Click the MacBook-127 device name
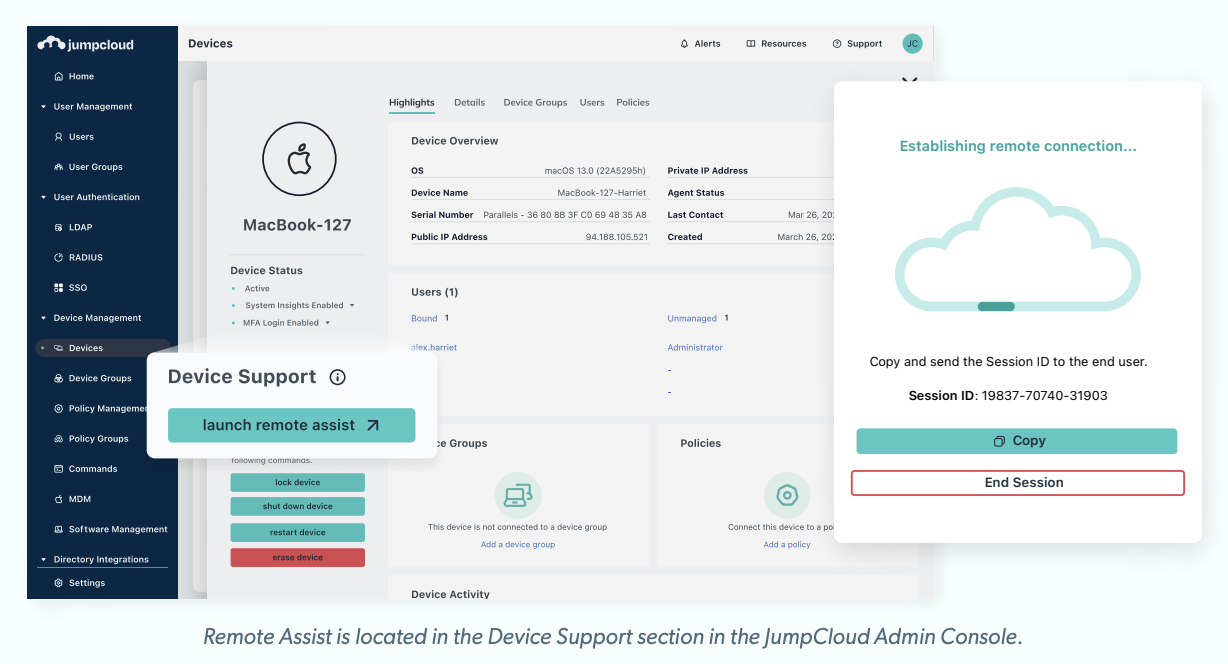The height and width of the screenshot is (664, 1228). [297, 225]
